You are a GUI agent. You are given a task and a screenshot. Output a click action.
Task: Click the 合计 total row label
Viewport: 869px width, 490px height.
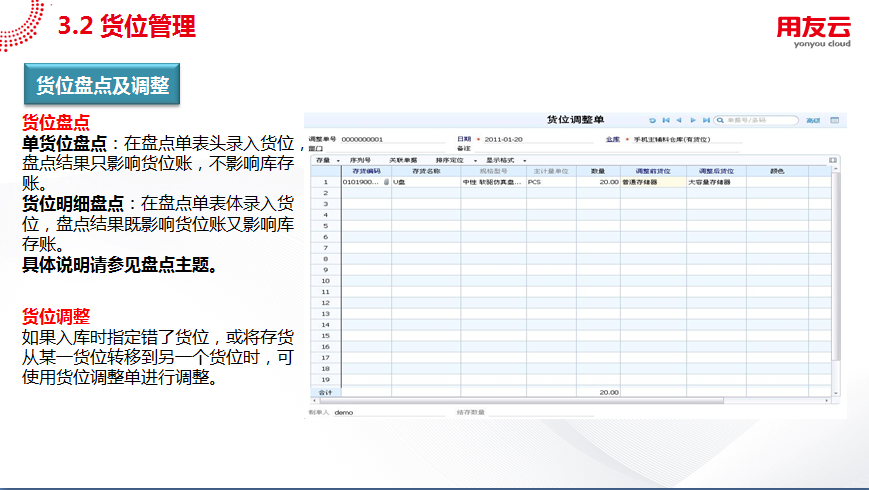[326, 392]
